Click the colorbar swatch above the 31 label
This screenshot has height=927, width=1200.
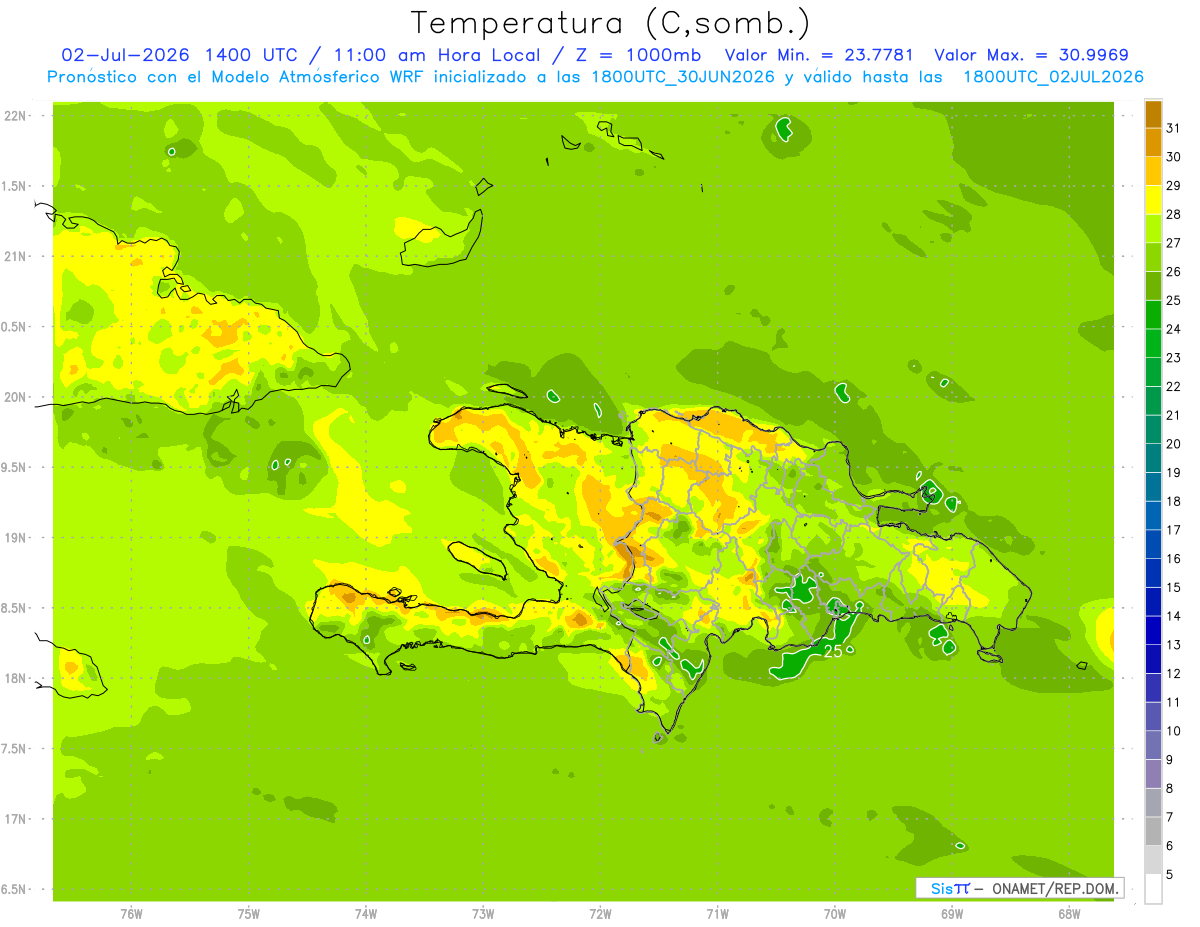tap(1153, 114)
